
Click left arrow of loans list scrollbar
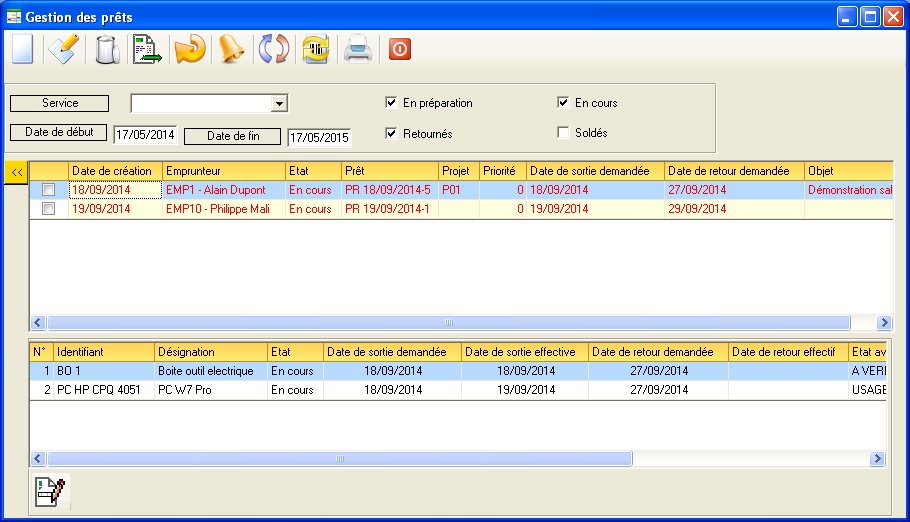[38, 323]
